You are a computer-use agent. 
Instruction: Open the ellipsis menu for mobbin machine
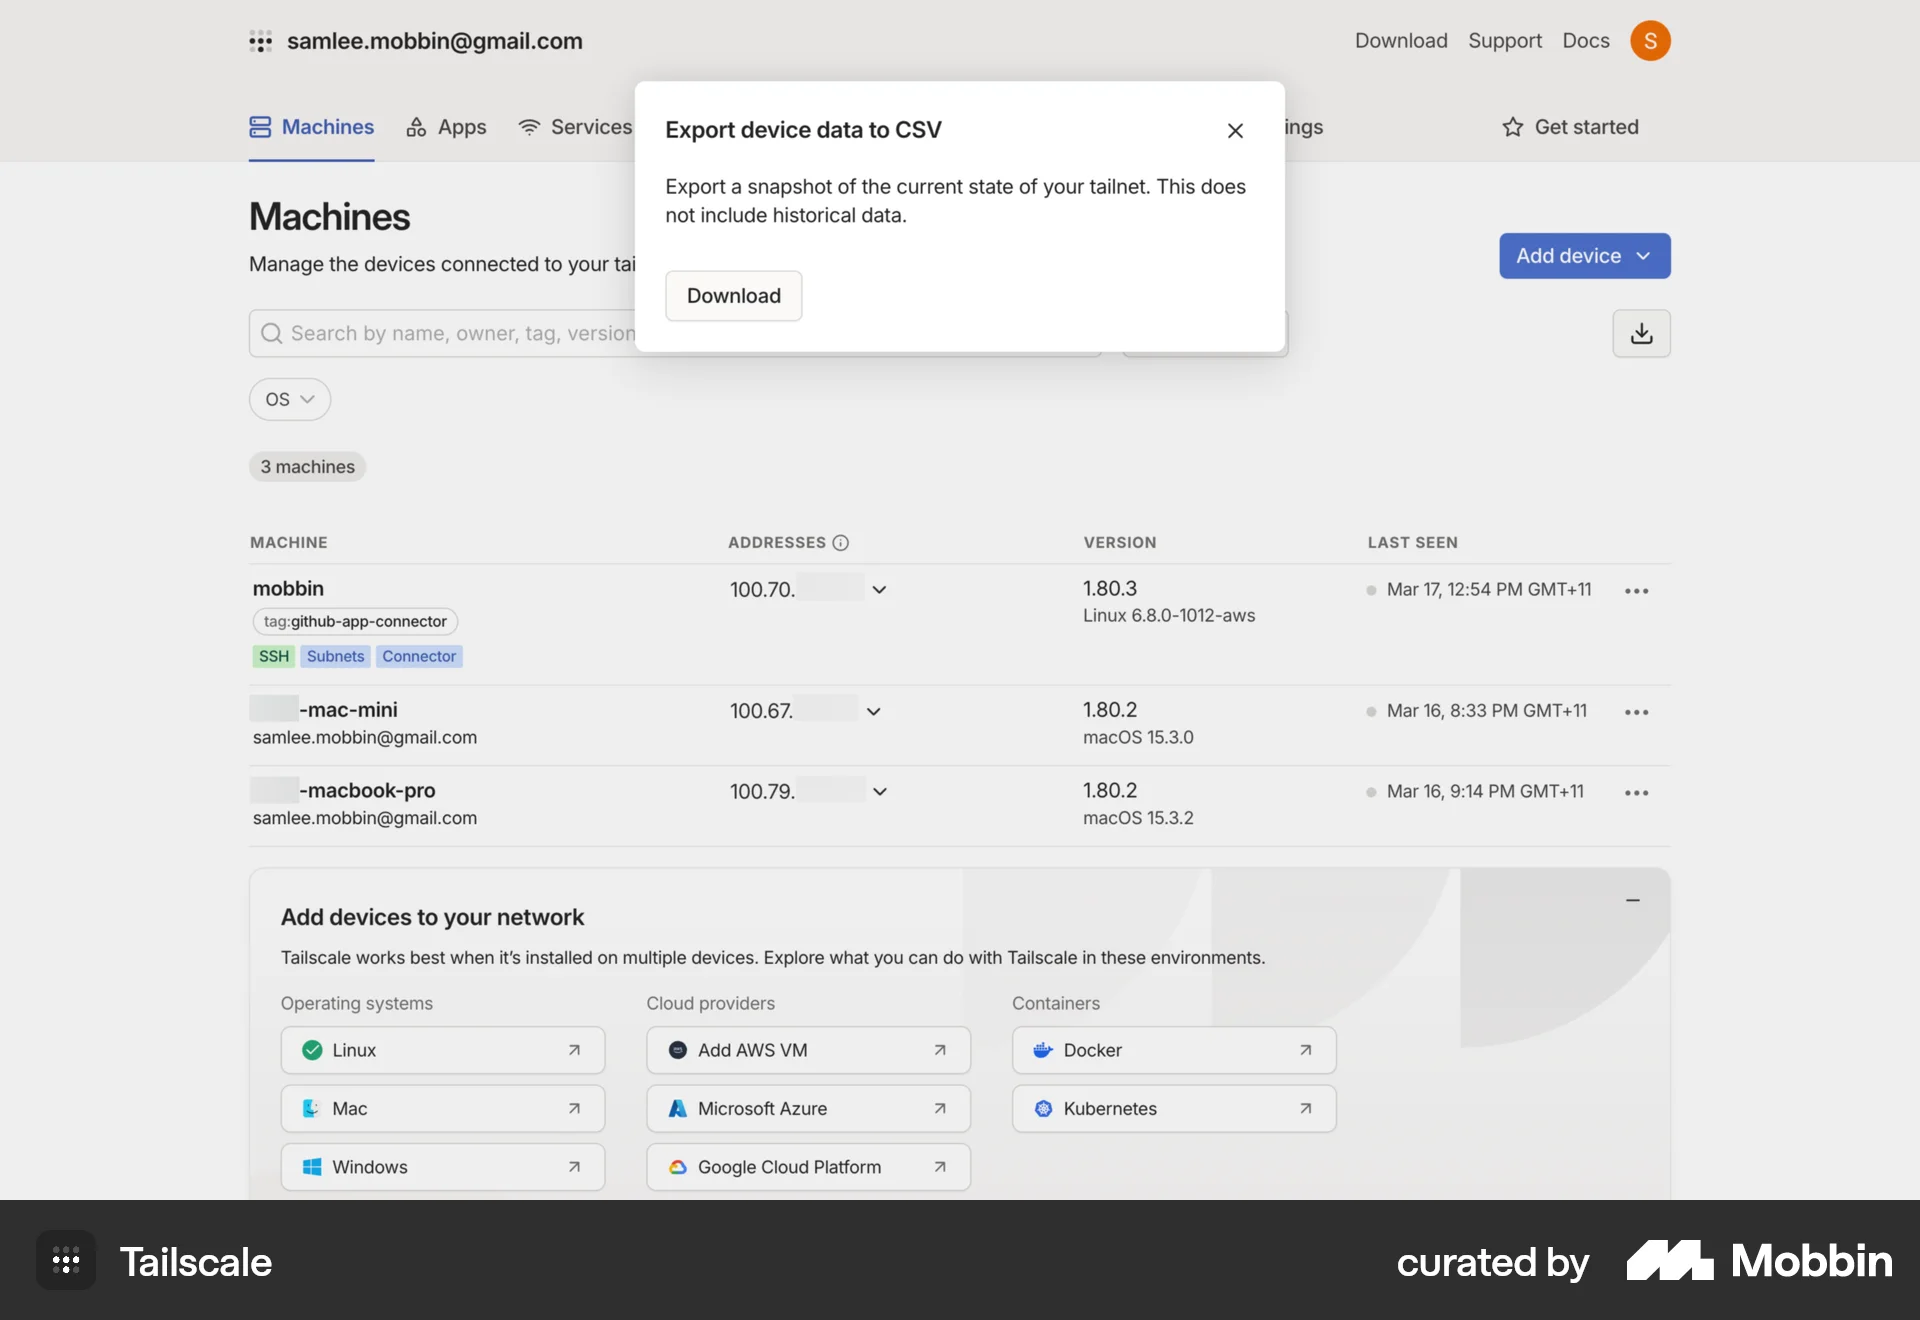[x=1636, y=590]
